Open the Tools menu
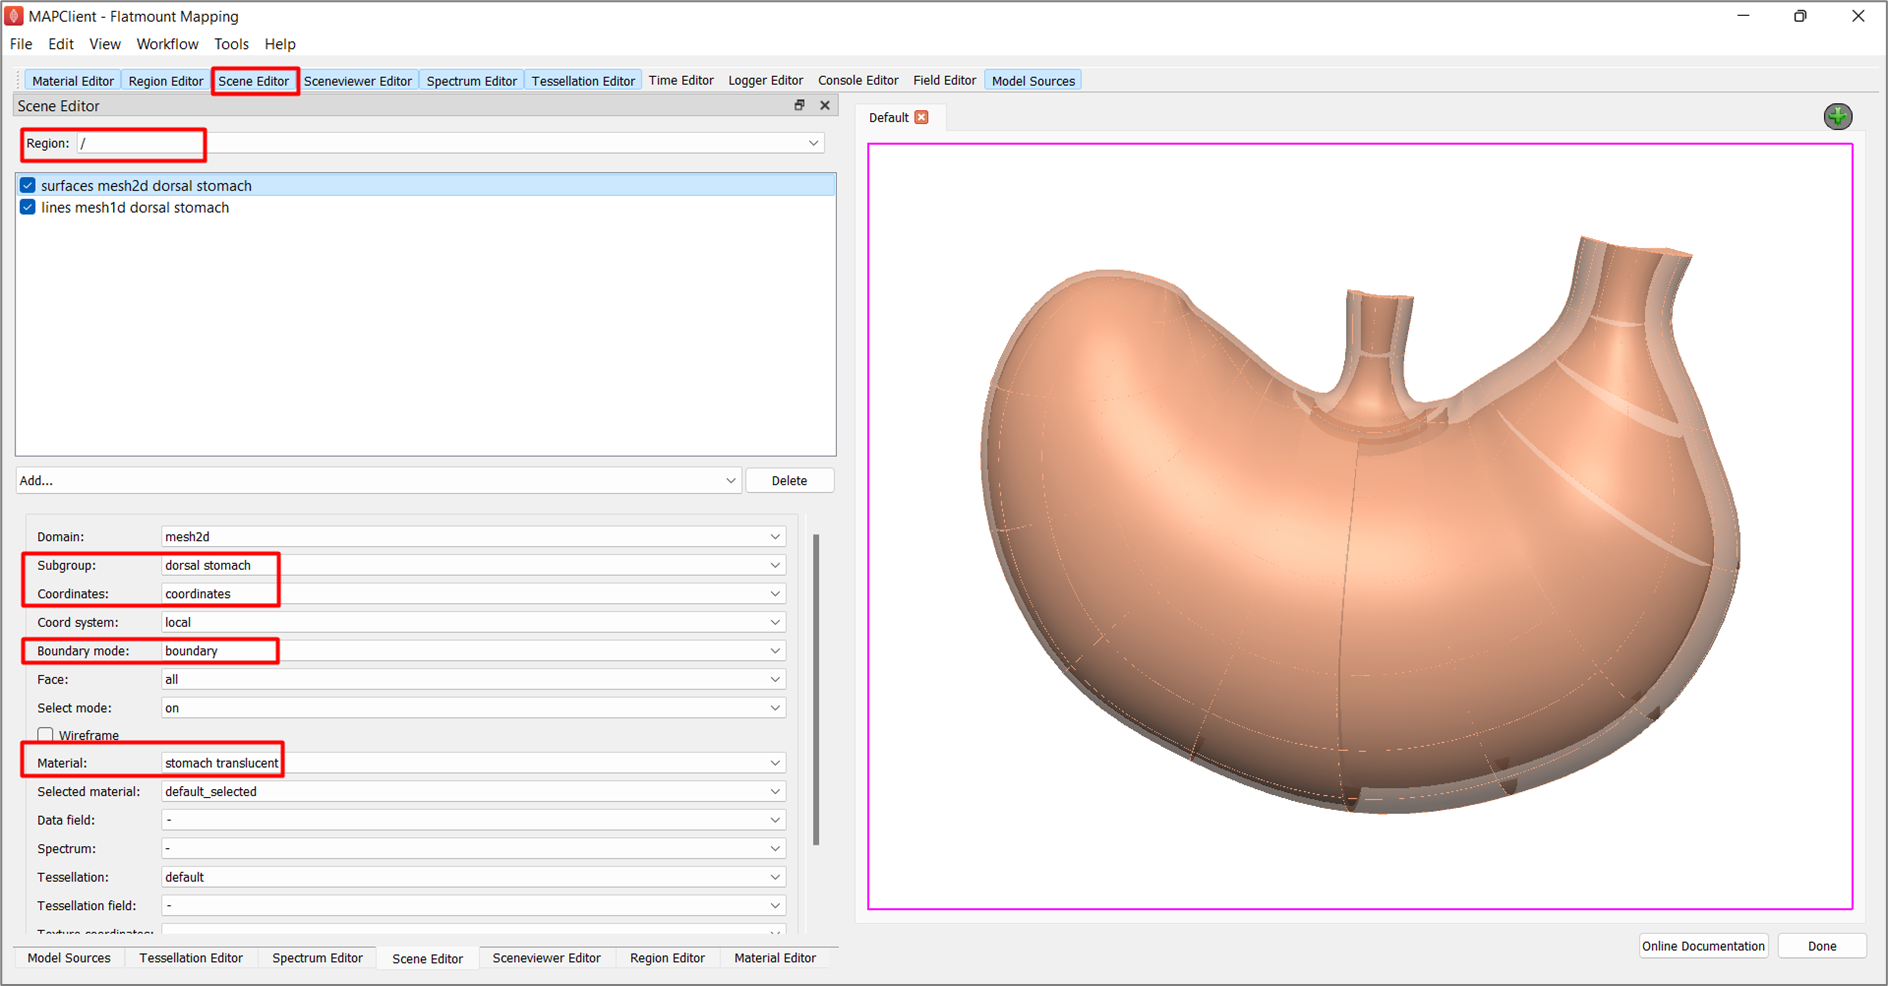Screen dimensions: 1888x986 (x=231, y=44)
